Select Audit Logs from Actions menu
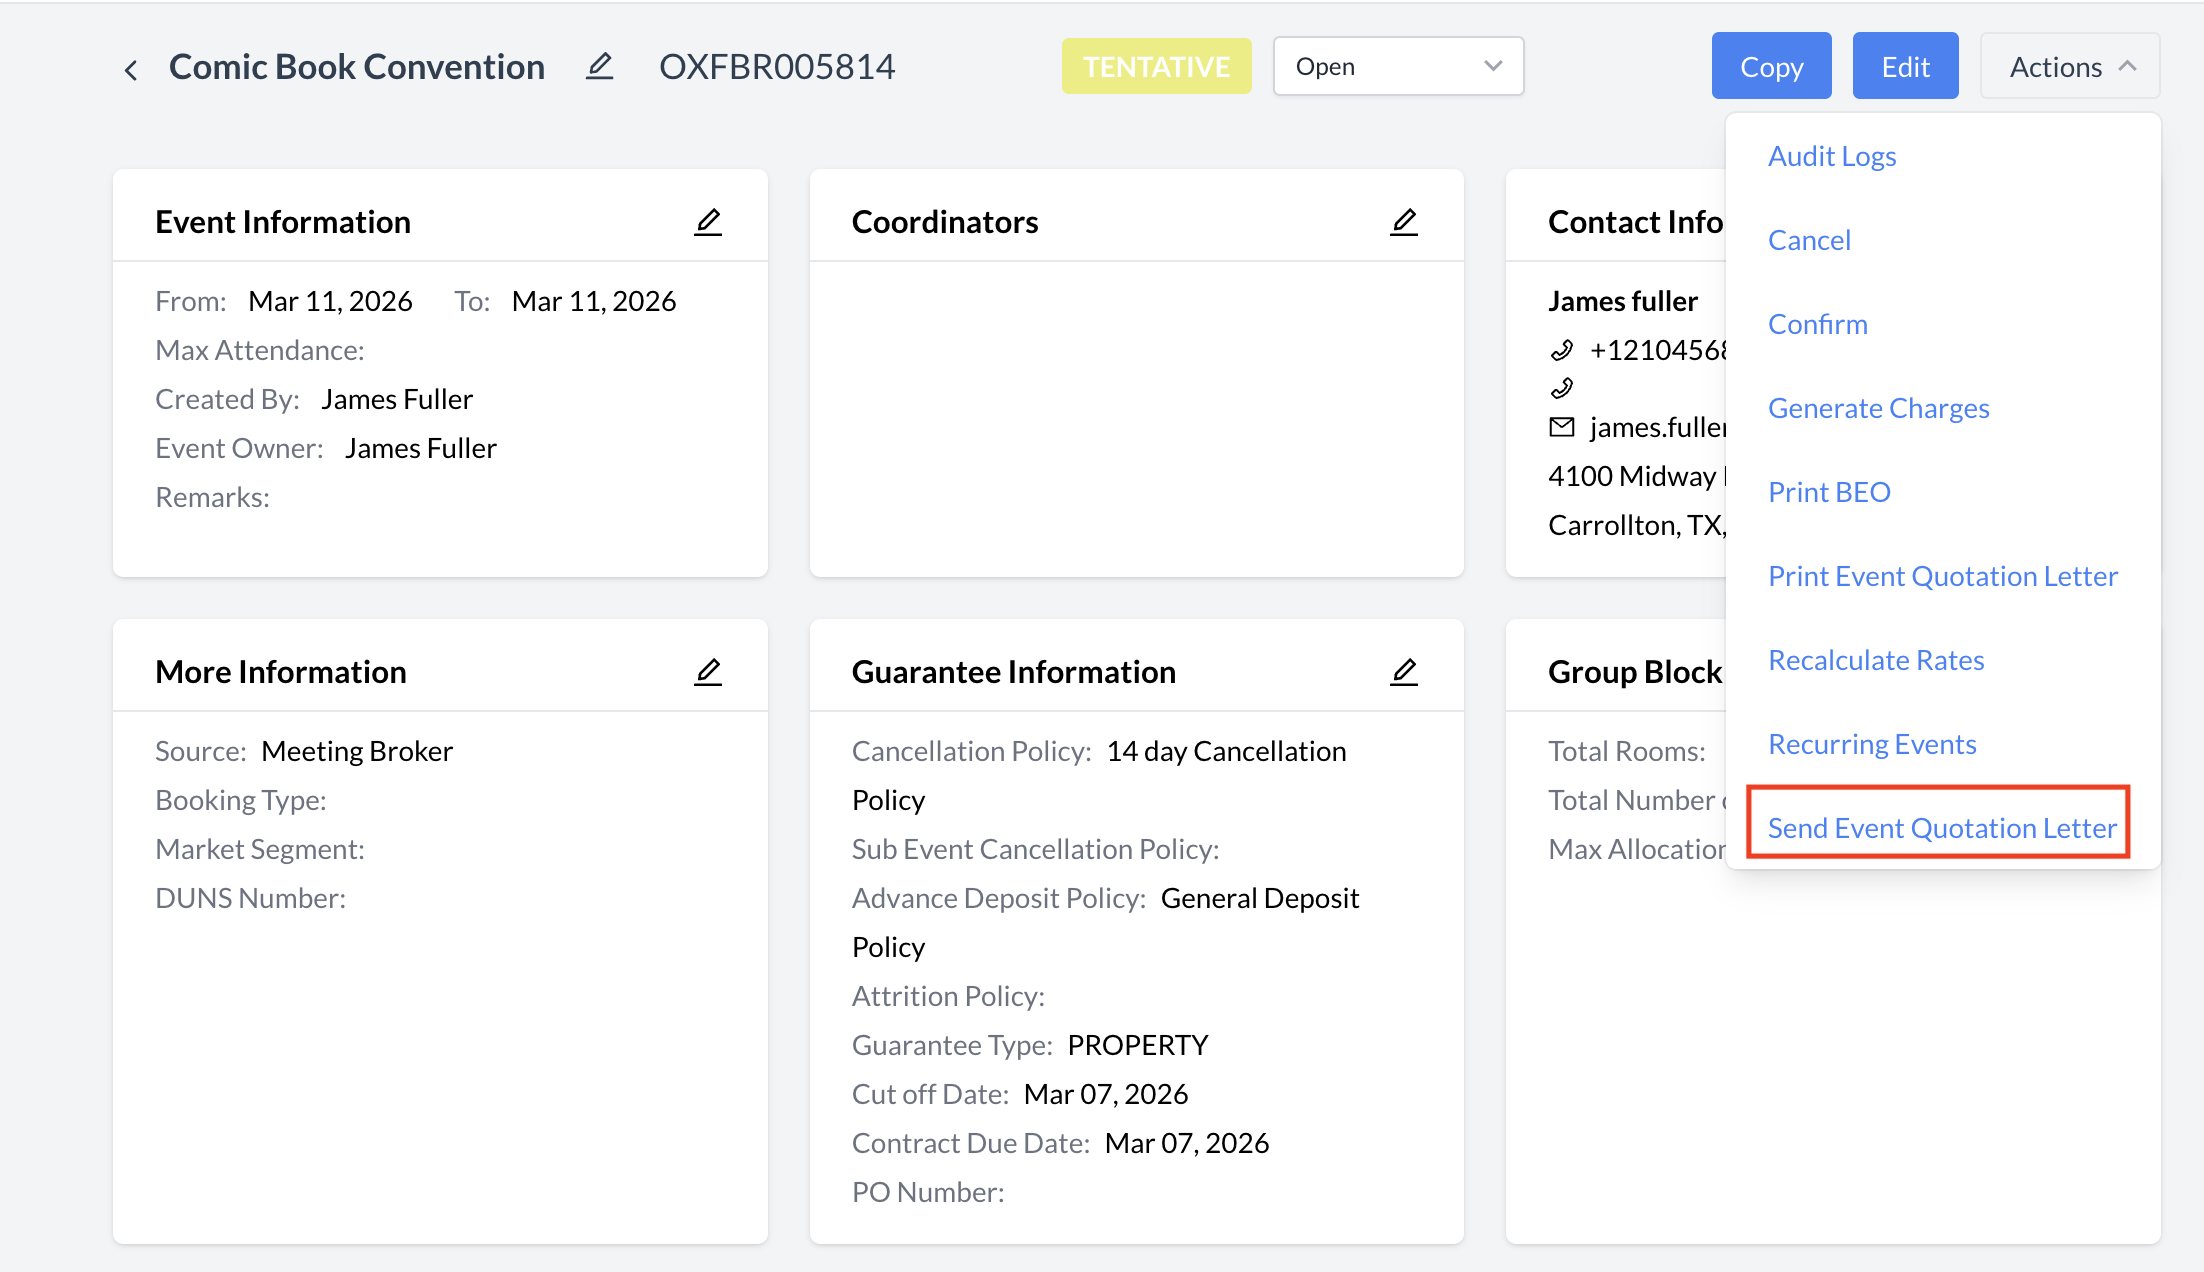The image size is (2204, 1272). [1832, 156]
